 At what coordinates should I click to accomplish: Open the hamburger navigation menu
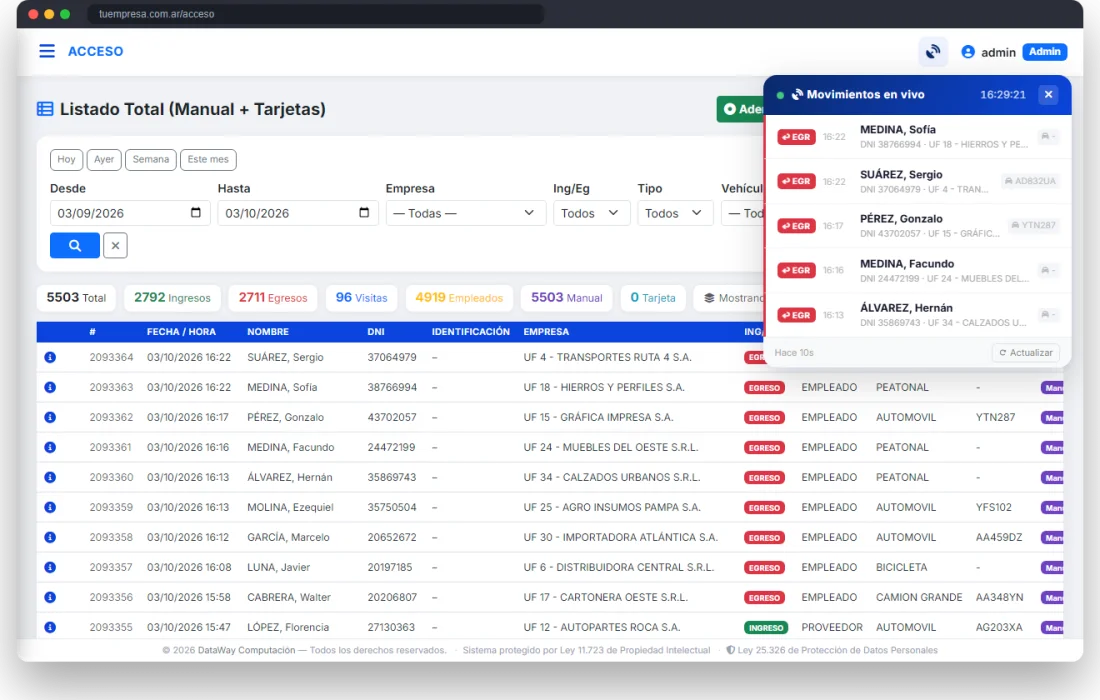click(47, 51)
